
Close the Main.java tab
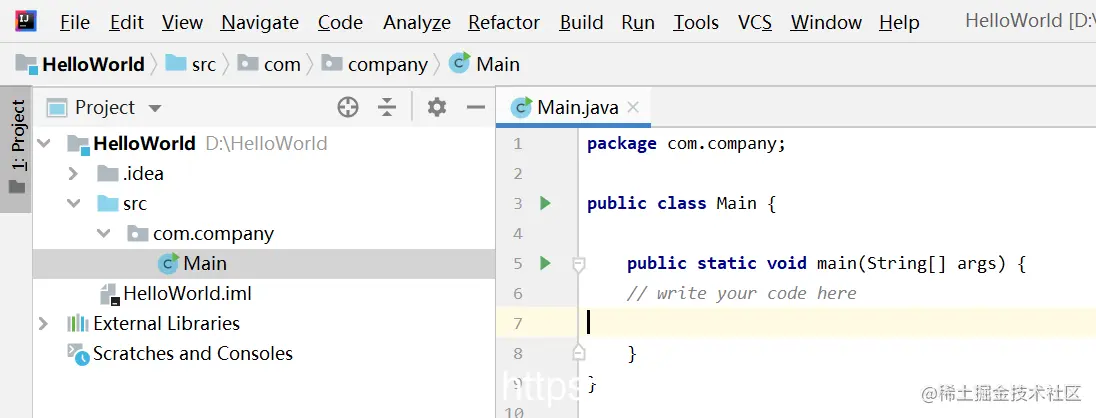pos(633,108)
